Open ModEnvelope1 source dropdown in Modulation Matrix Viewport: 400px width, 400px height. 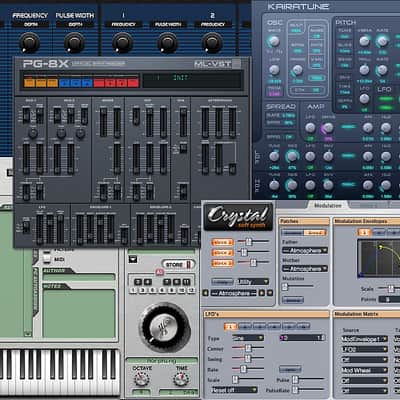(365, 339)
